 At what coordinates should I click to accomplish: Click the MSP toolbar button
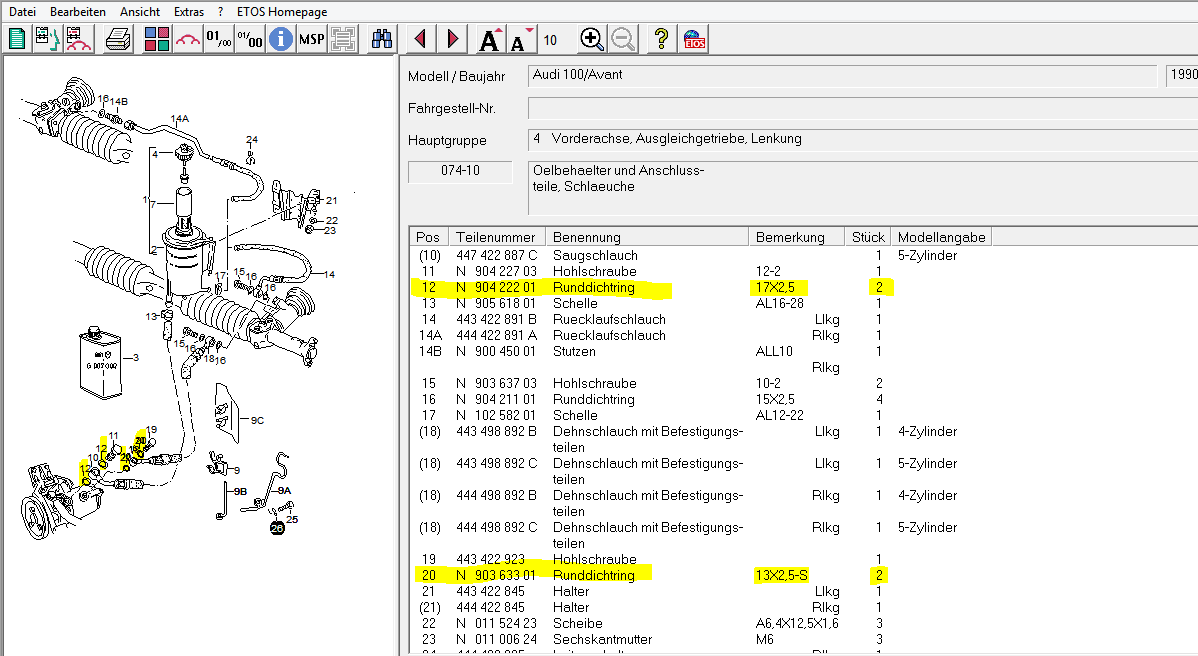312,39
